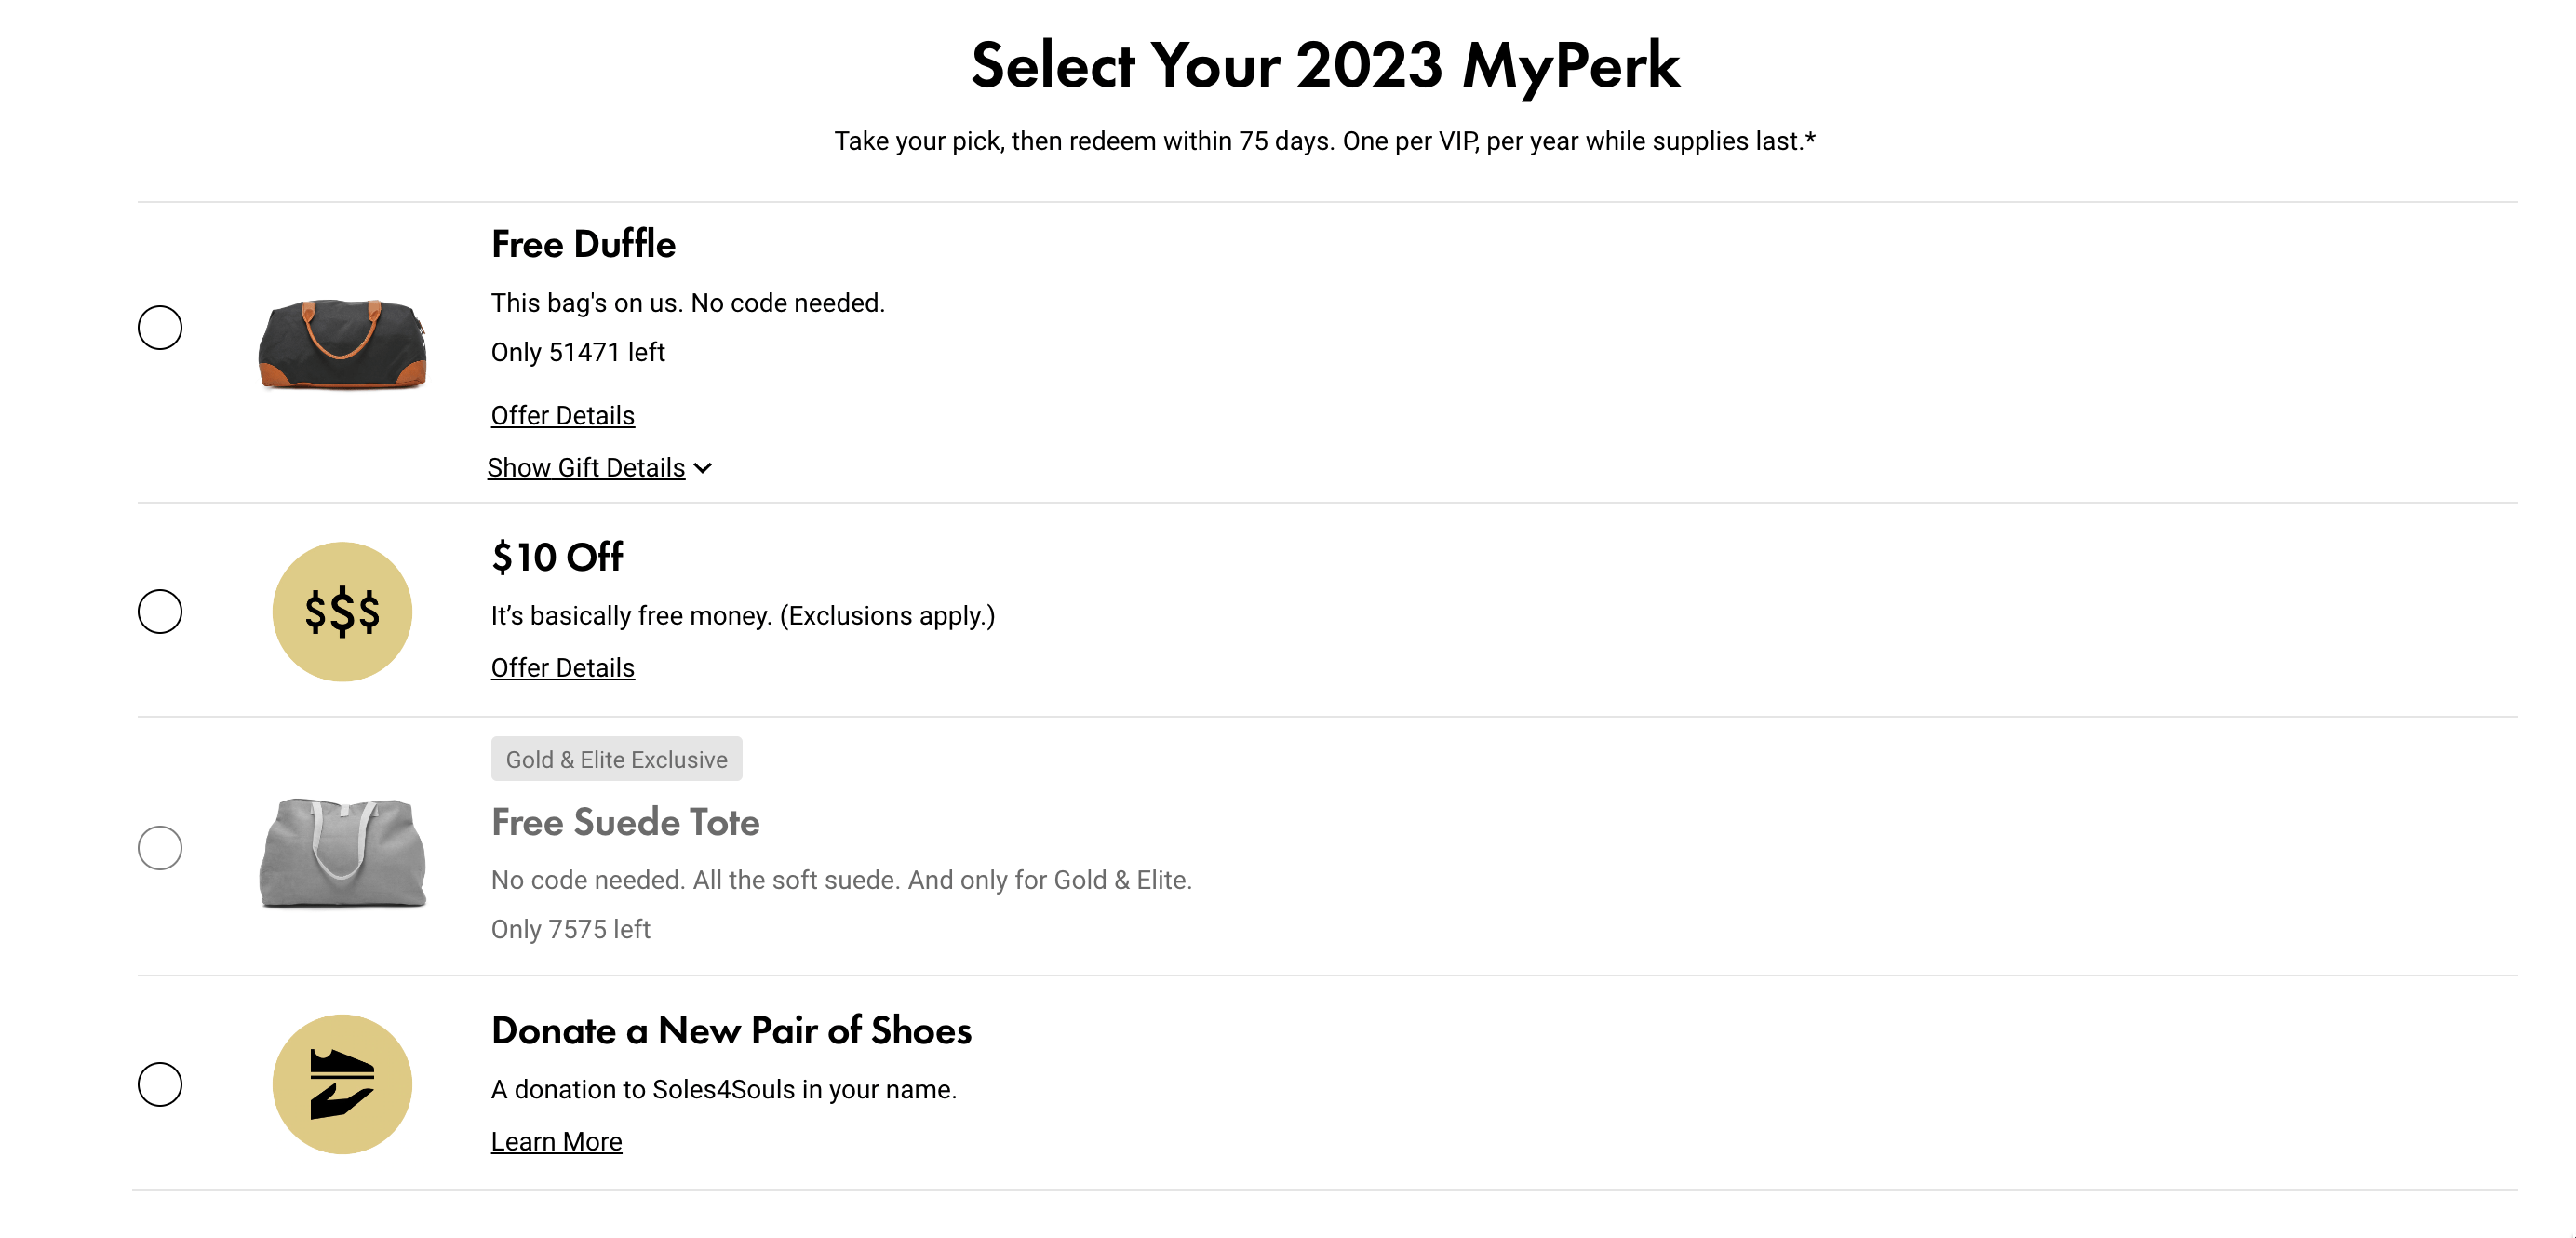Pick the Donate a New Pair of Shoes option
Screen dimensions: 2576x1238
[x=160, y=1084]
